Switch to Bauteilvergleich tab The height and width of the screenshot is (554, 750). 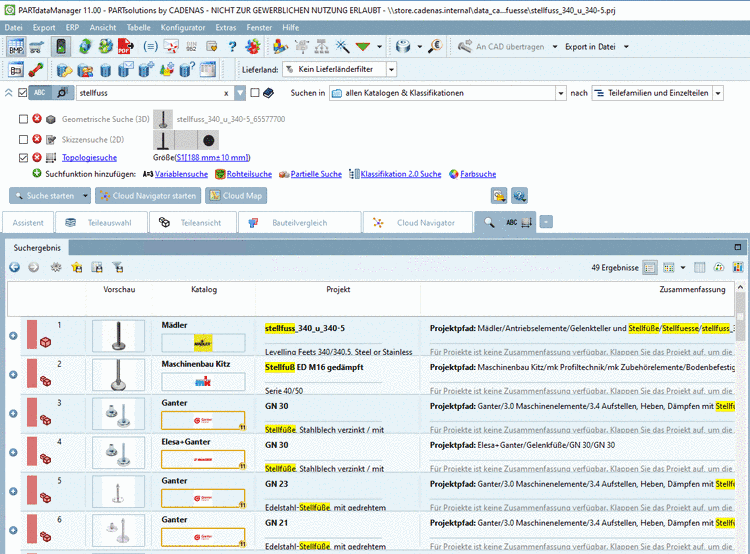pyautogui.click(x=299, y=222)
